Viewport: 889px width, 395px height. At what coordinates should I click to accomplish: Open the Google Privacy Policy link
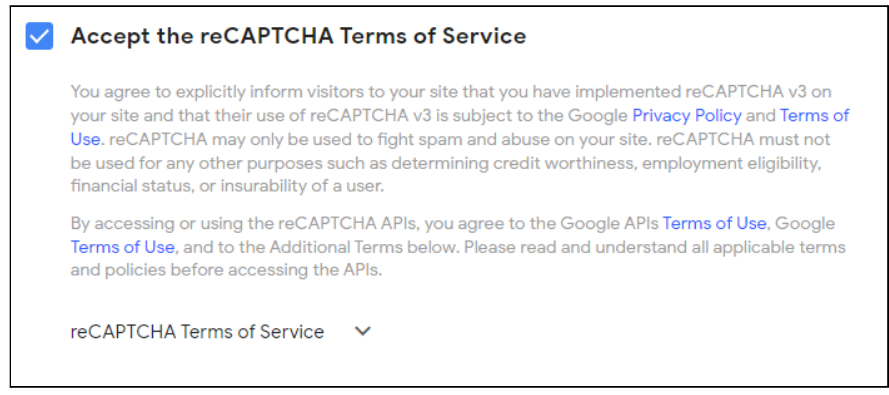tap(687, 116)
